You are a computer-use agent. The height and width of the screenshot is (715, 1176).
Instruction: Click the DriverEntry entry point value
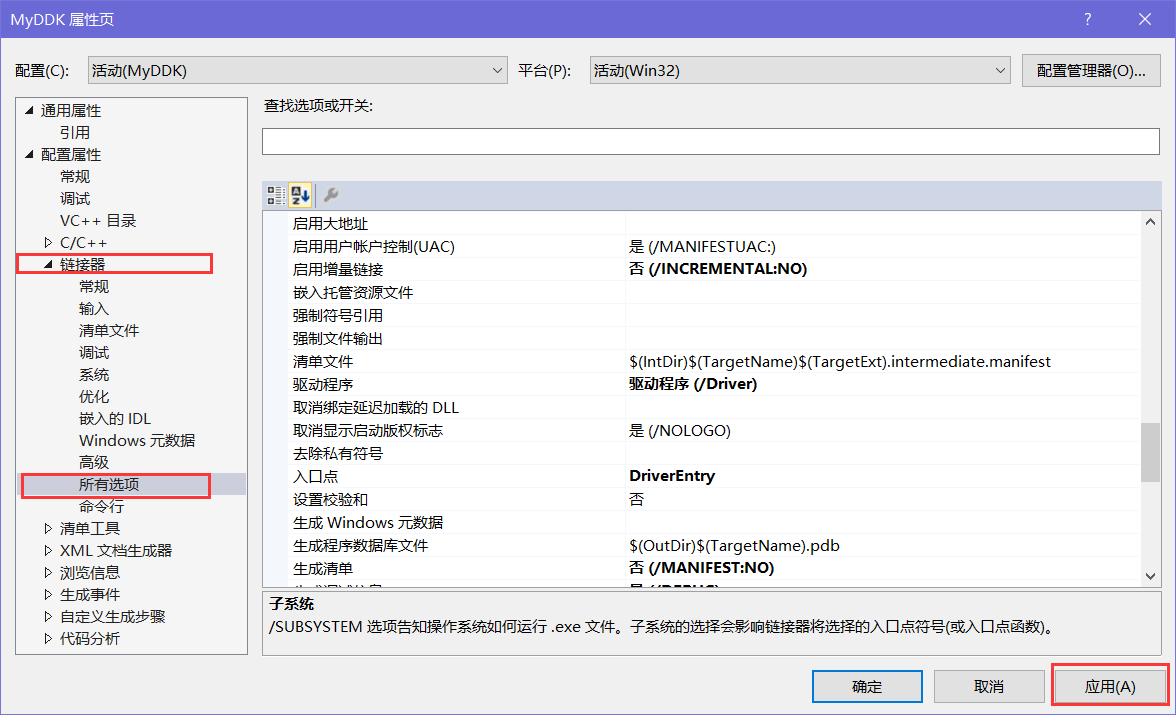(672, 476)
